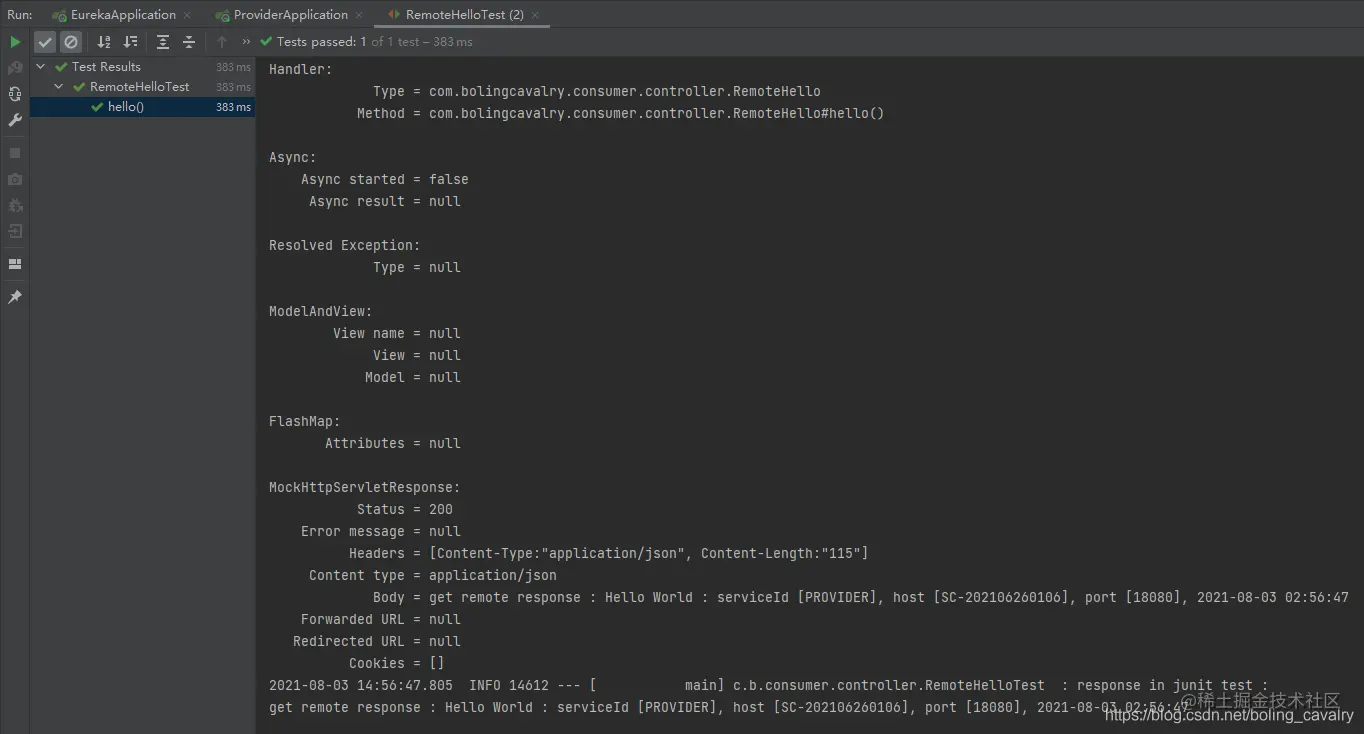The image size is (1364, 734).
Task: Click the Restore Layout icon
Action: (15, 264)
